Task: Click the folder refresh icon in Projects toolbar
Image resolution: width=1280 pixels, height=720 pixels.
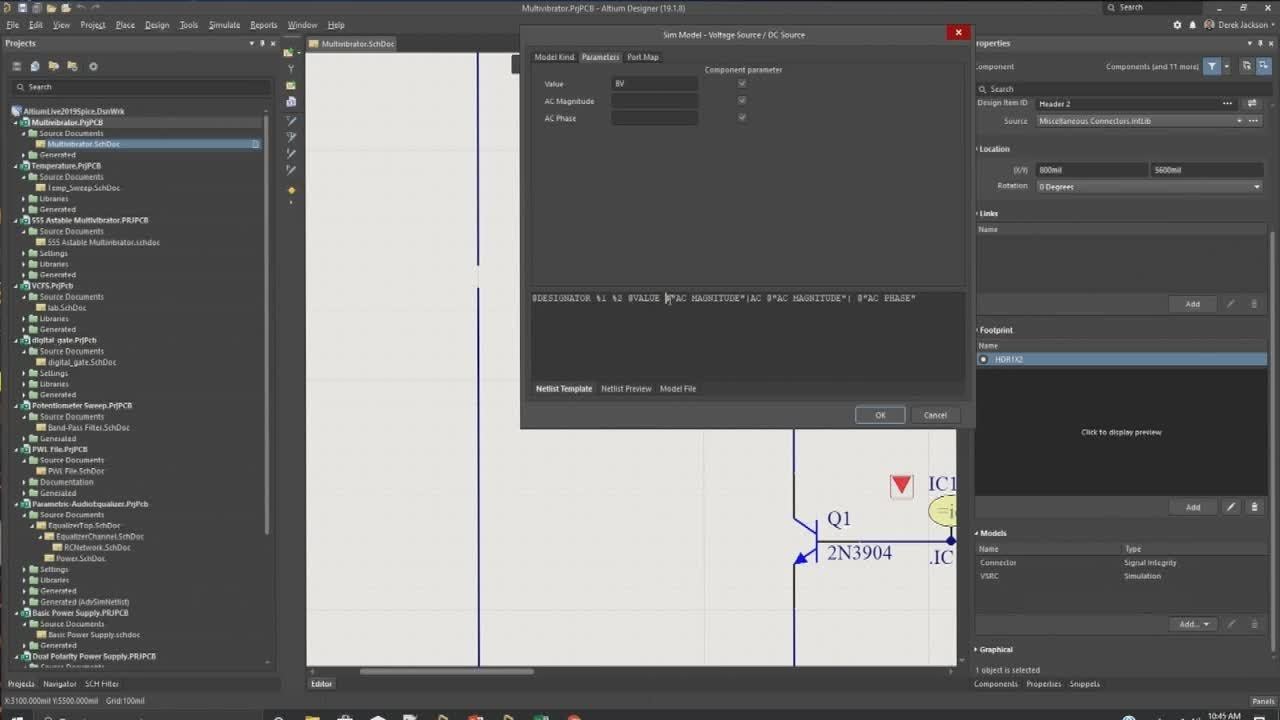Action: (x=73, y=66)
